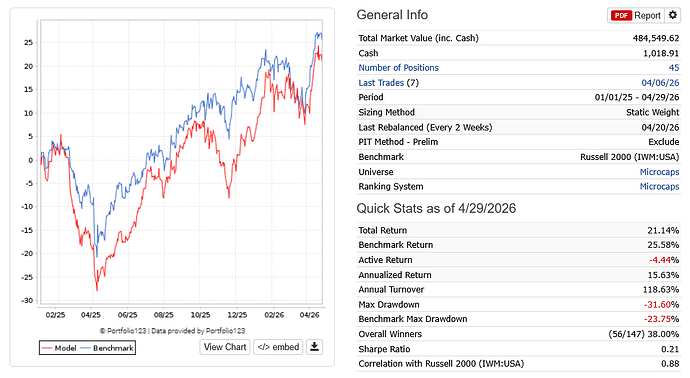Select the correlation value 0.88
Viewport: 690px width, 378px height.
pos(670,363)
